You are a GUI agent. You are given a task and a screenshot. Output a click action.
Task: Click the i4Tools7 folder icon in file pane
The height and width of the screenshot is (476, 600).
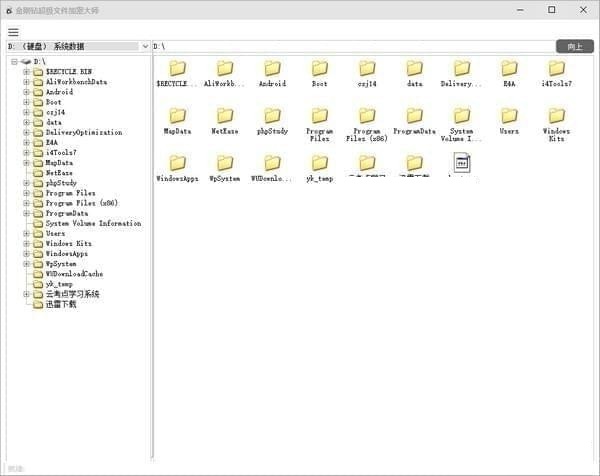pyautogui.click(x=556, y=69)
